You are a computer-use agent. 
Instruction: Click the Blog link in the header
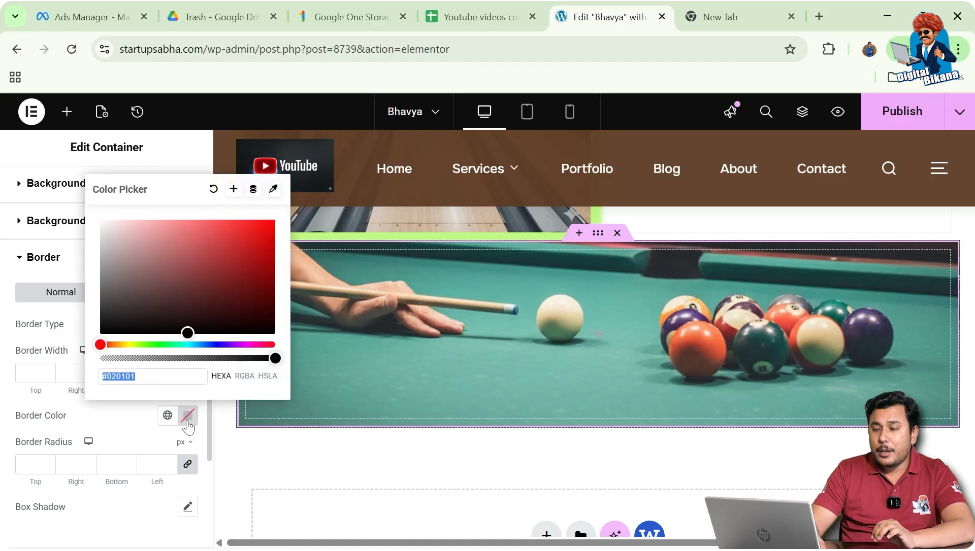point(667,169)
